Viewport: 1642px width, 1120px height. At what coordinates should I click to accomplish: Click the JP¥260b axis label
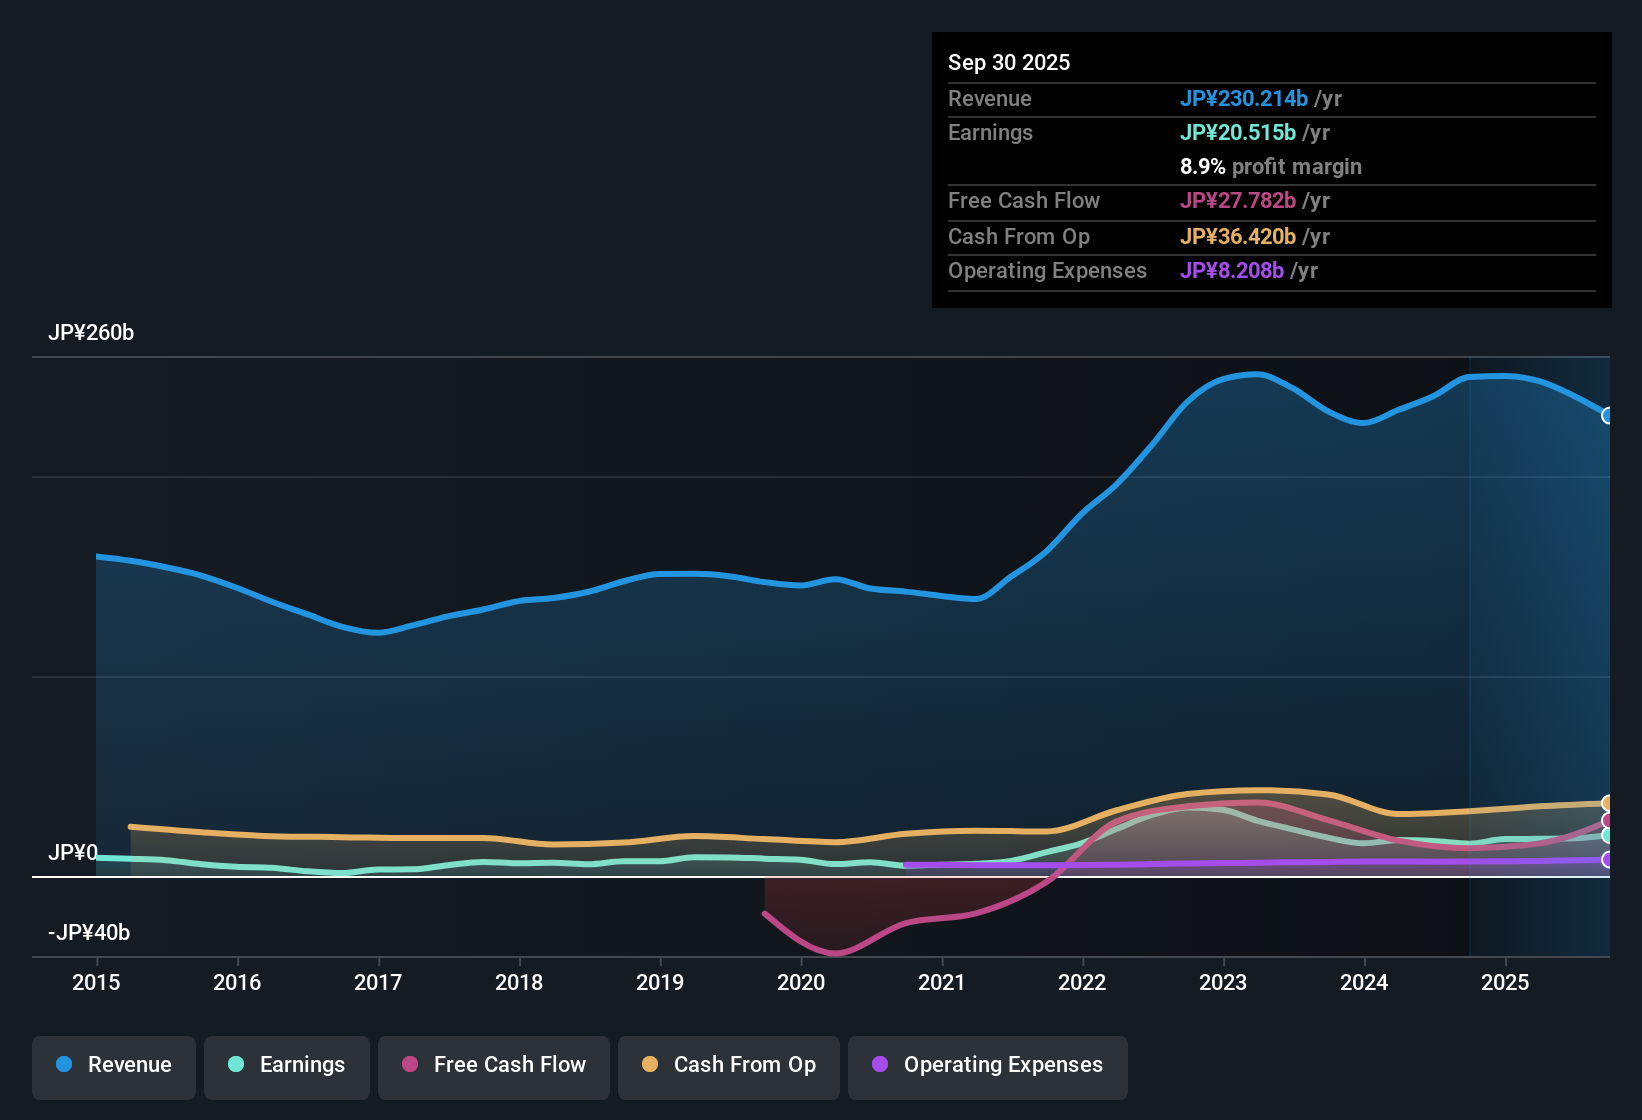(92, 333)
